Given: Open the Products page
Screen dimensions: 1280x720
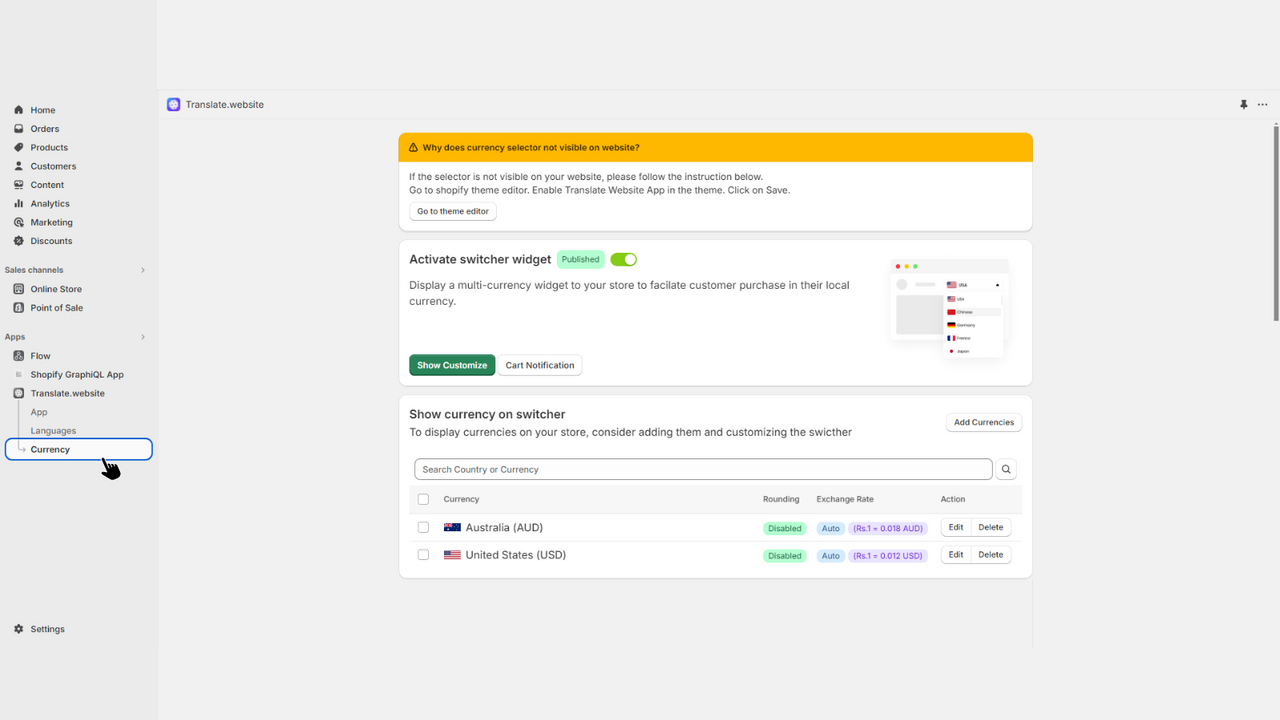Looking at the screenshot, I should click(49, 147).
